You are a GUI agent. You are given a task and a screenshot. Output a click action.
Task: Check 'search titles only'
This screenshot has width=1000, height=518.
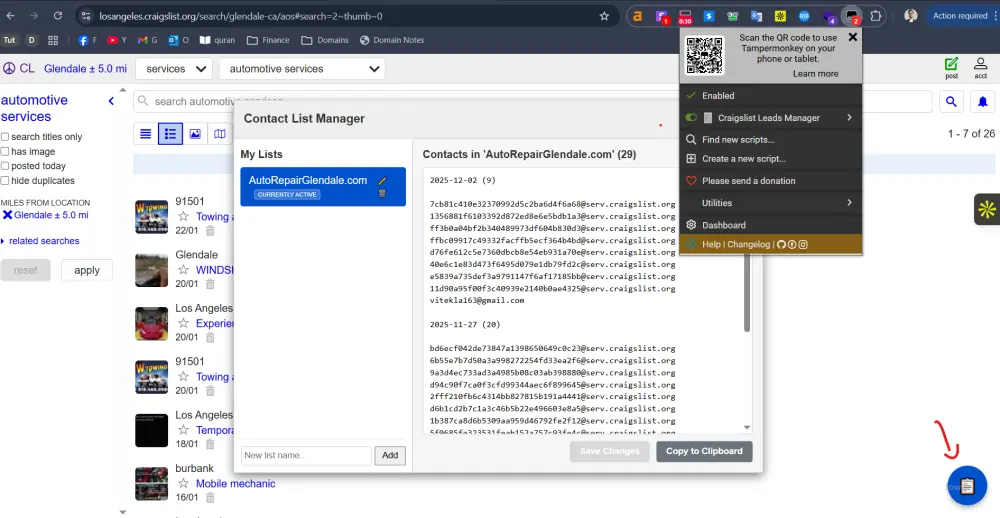(x=5, y=137)
